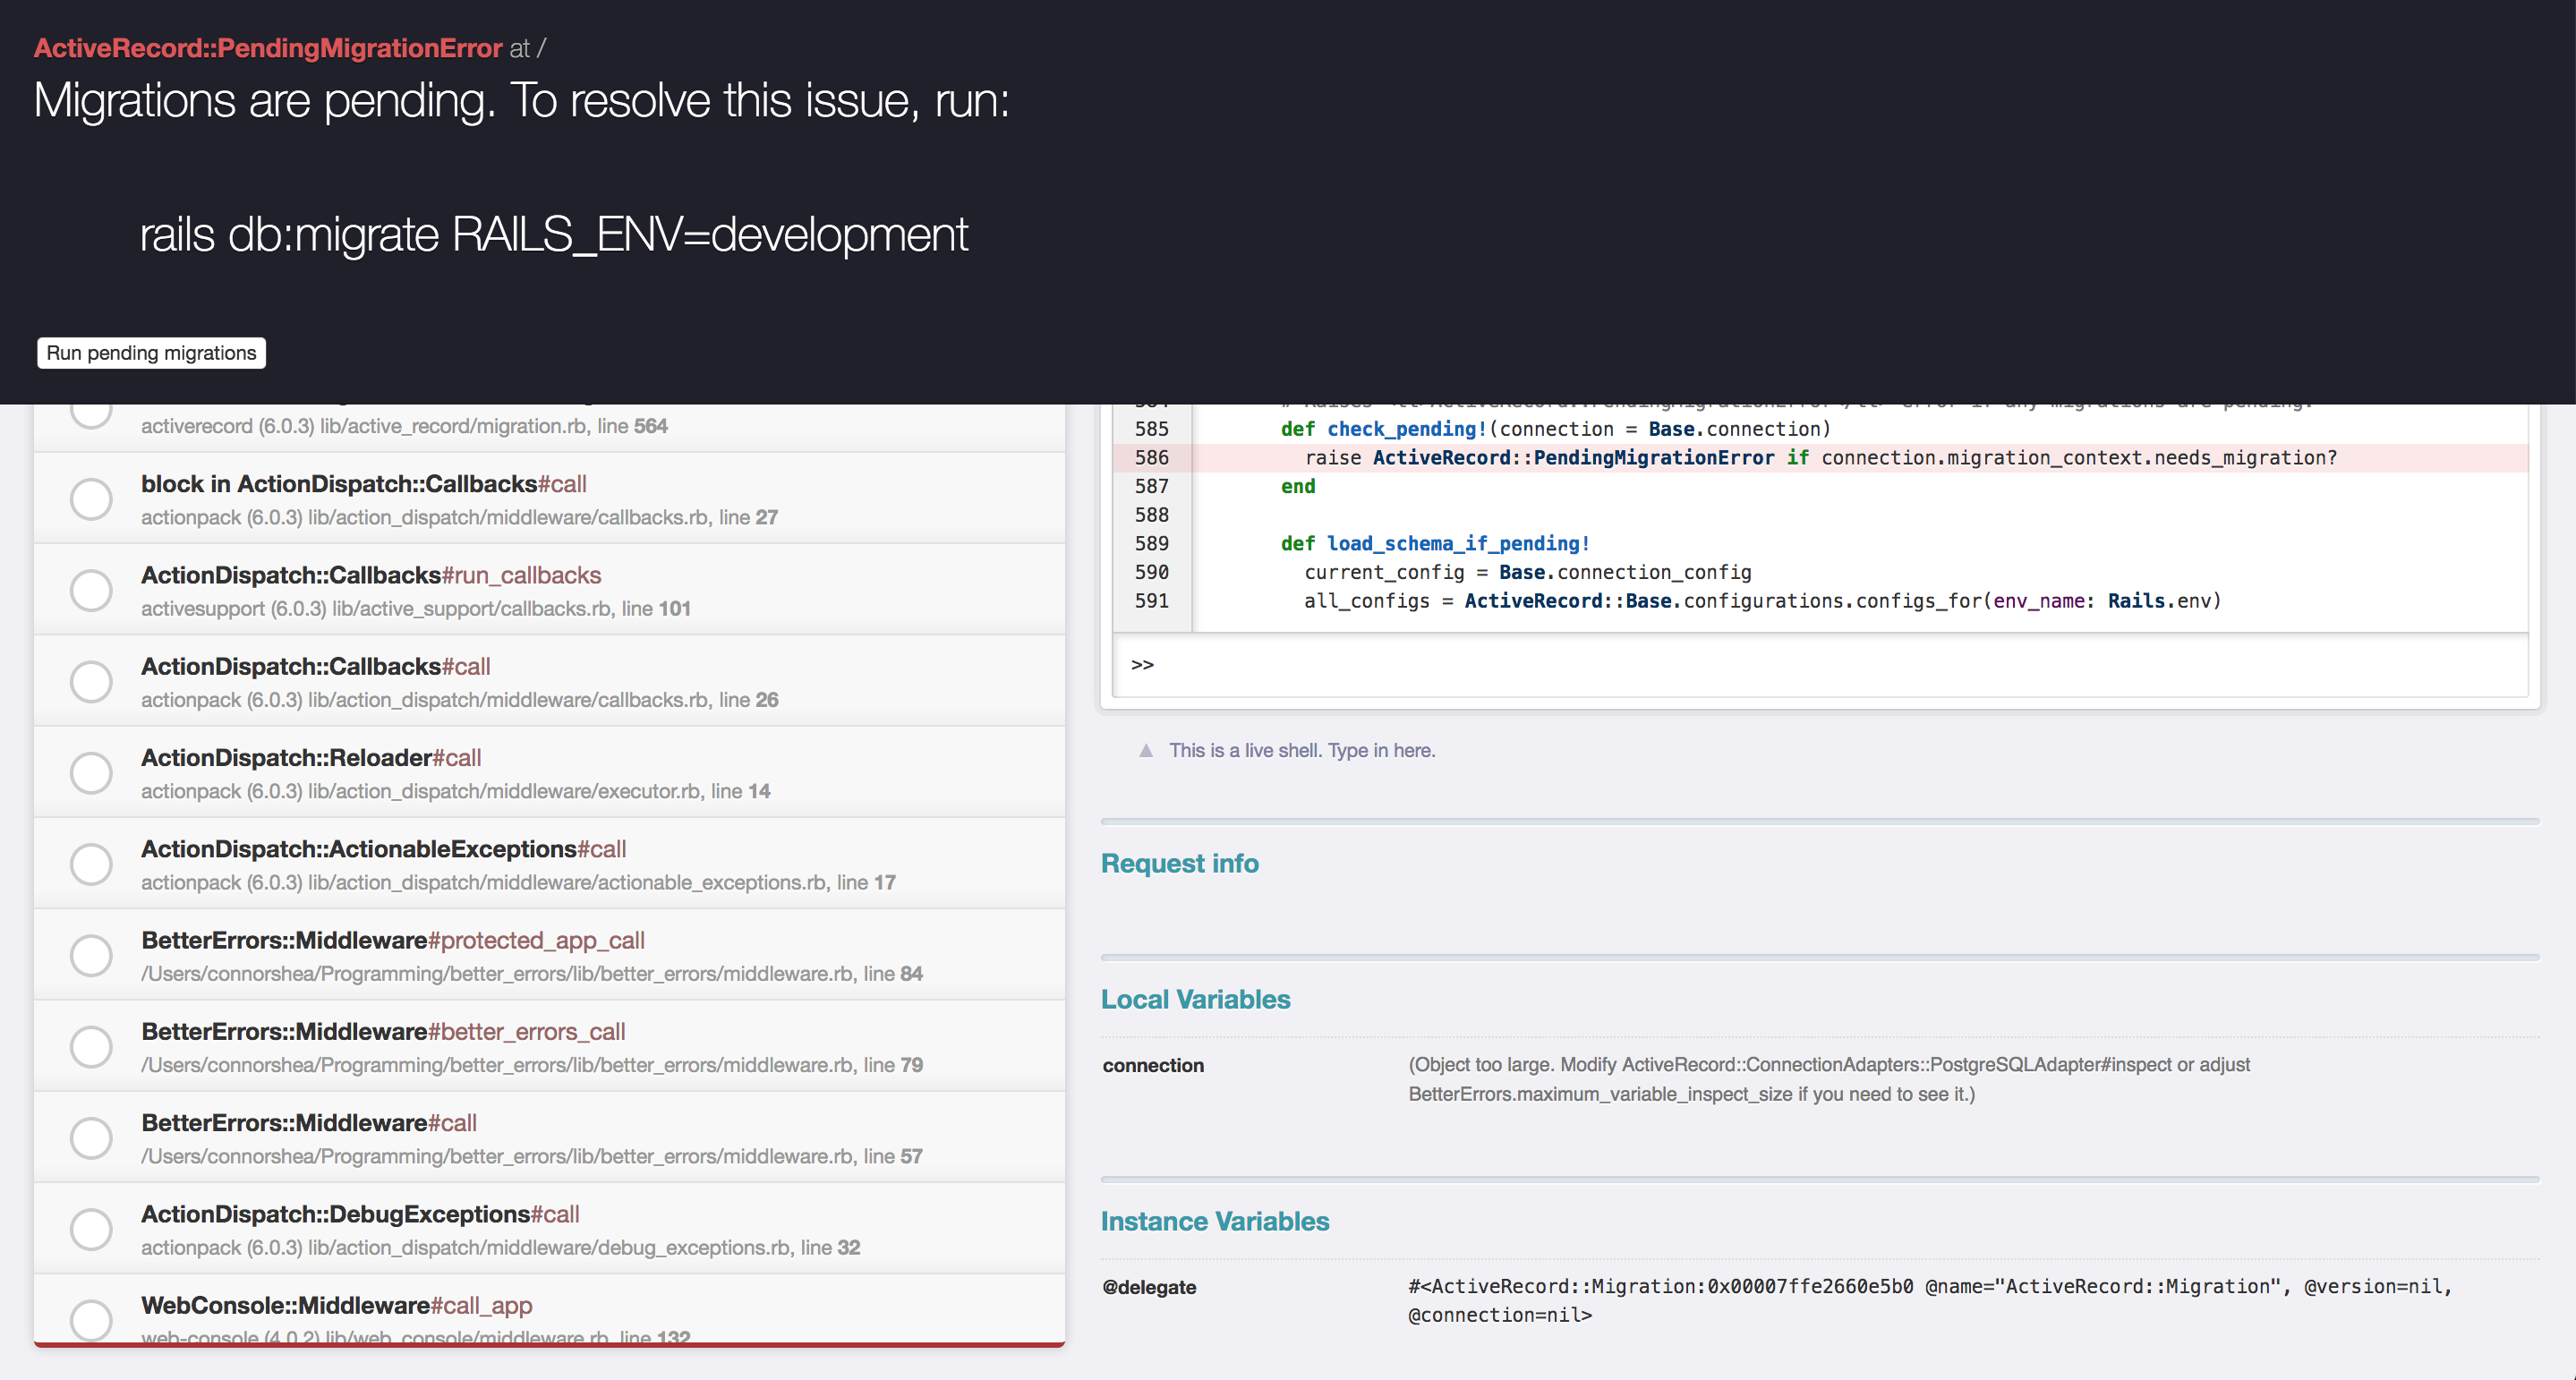Click the middleware.rb, line 57 file path

coord(532,1156)
